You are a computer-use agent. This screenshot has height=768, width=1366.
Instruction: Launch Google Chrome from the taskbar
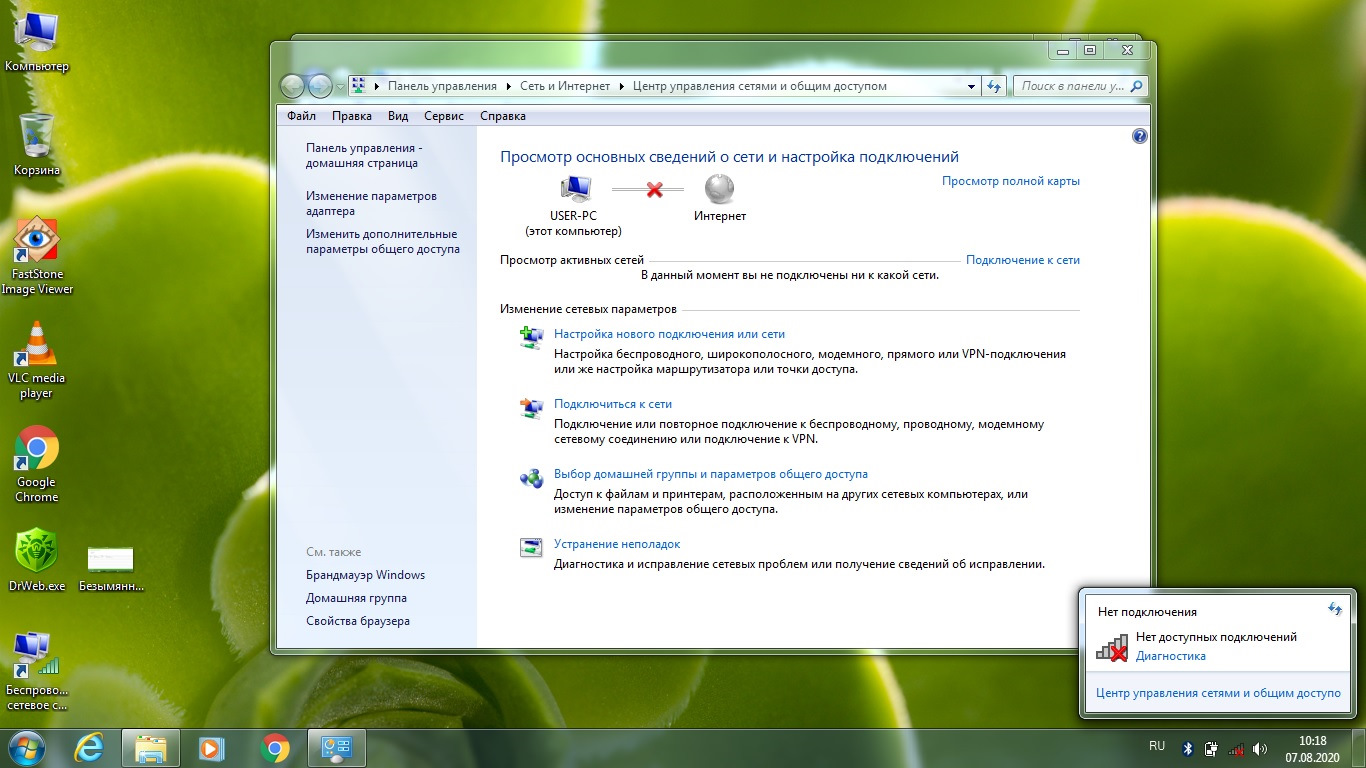[x=274, y=748]
